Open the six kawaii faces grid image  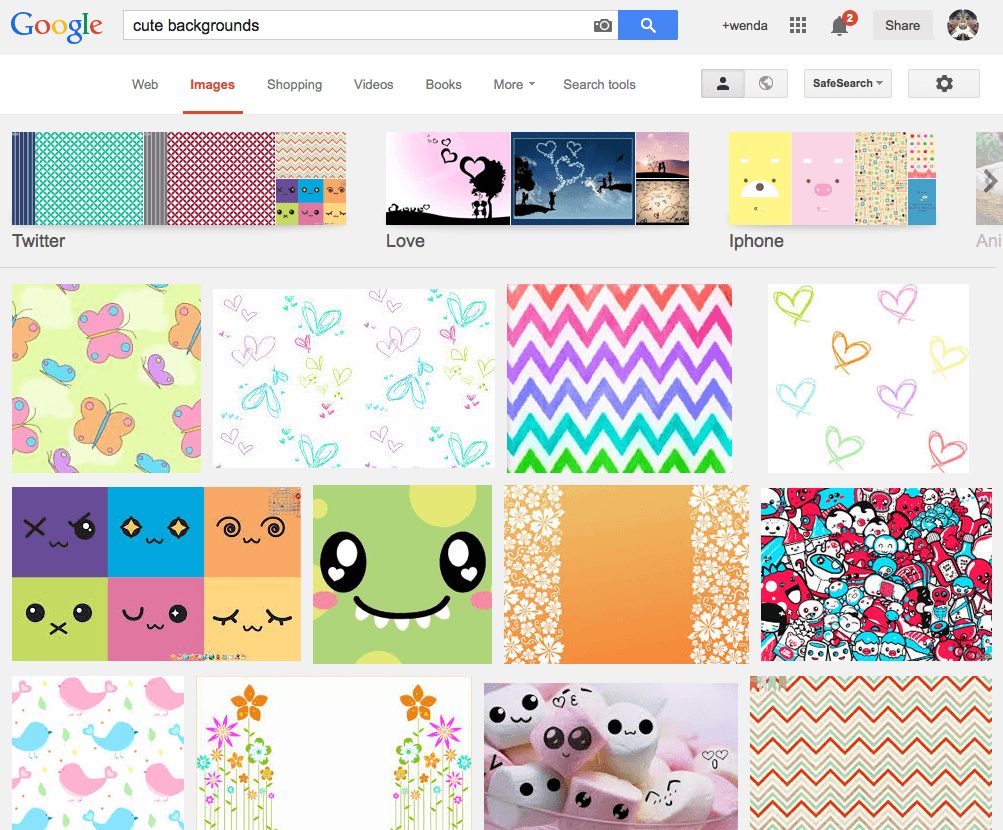156,574
